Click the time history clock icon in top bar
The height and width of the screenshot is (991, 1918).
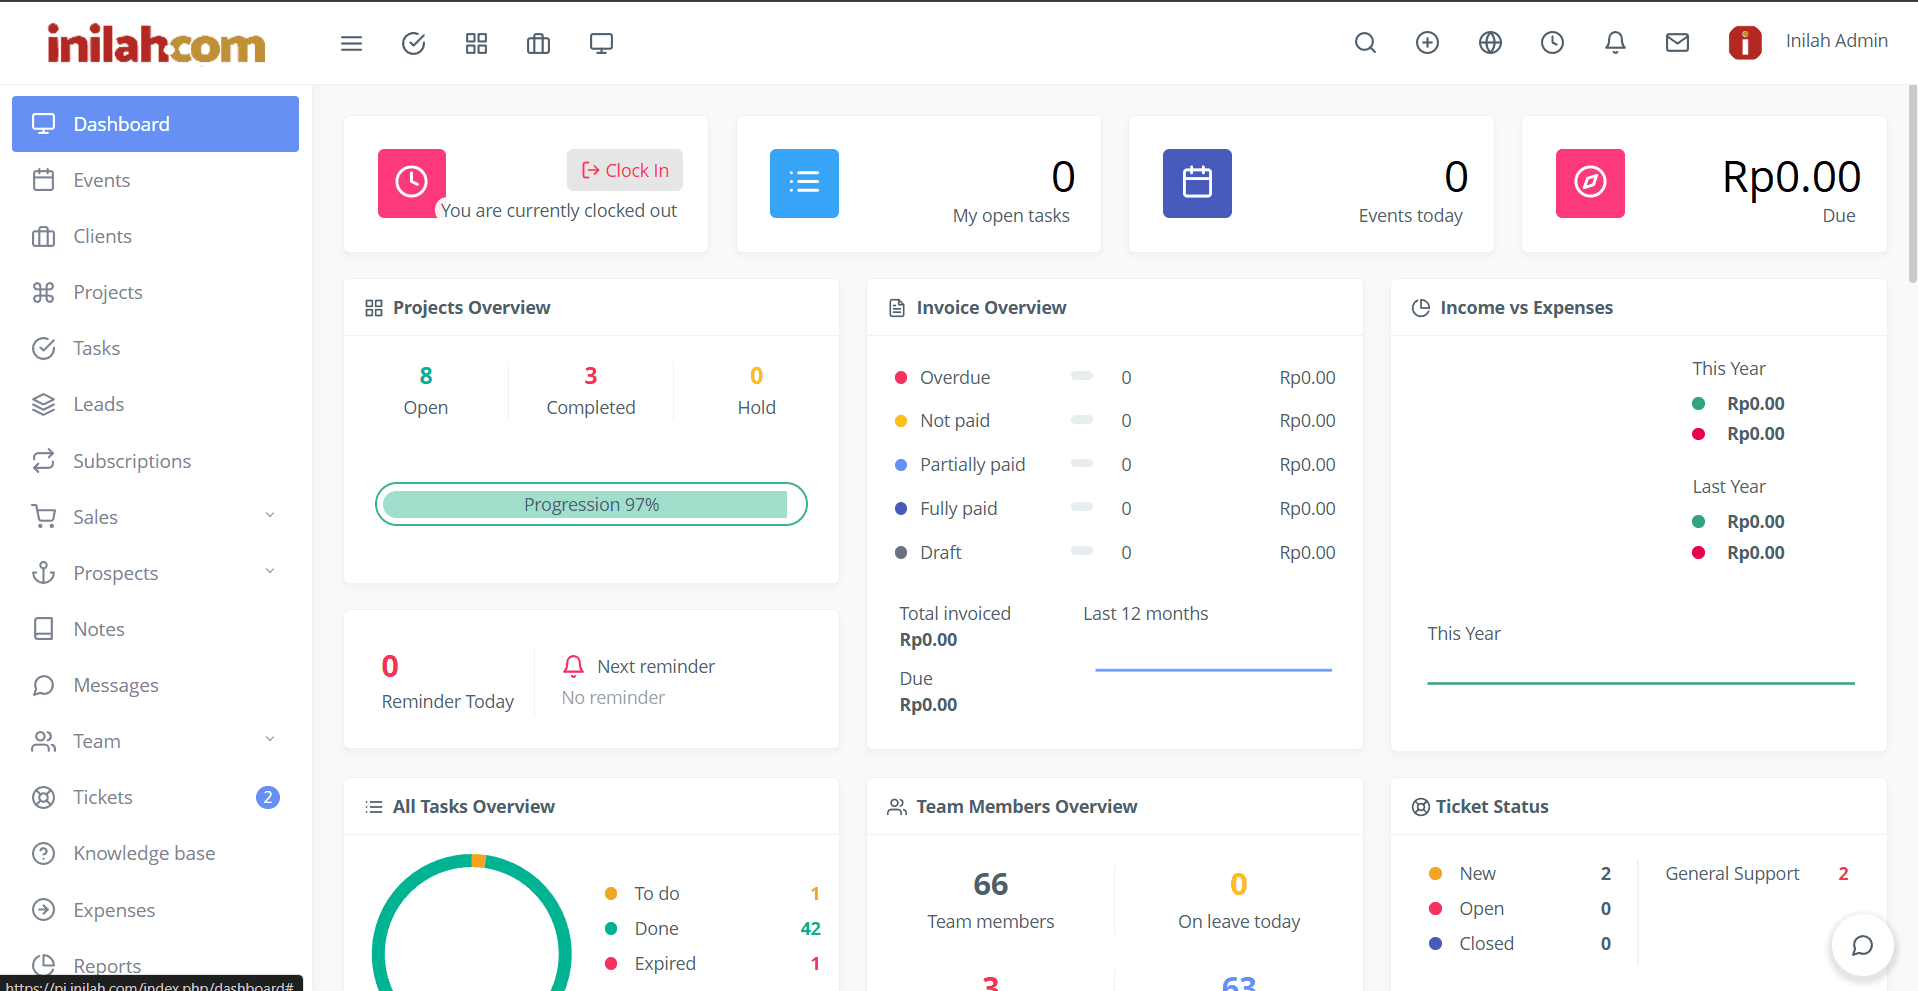tap(1552, 43)
